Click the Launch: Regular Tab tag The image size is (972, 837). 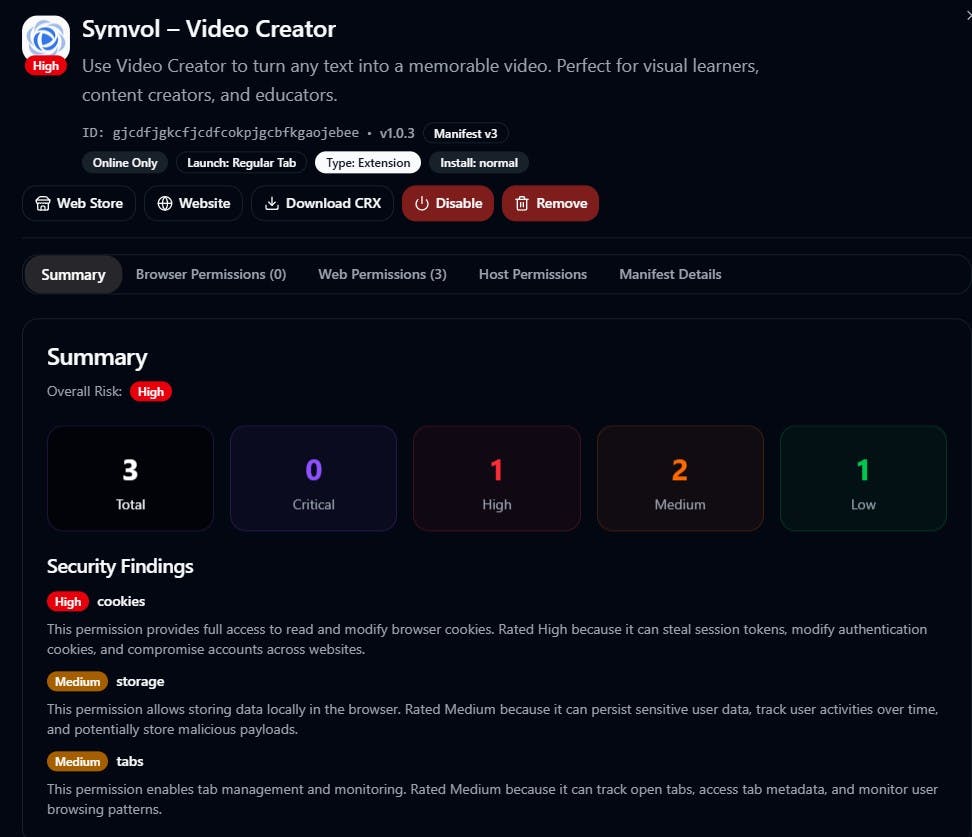tap(241, 162)
